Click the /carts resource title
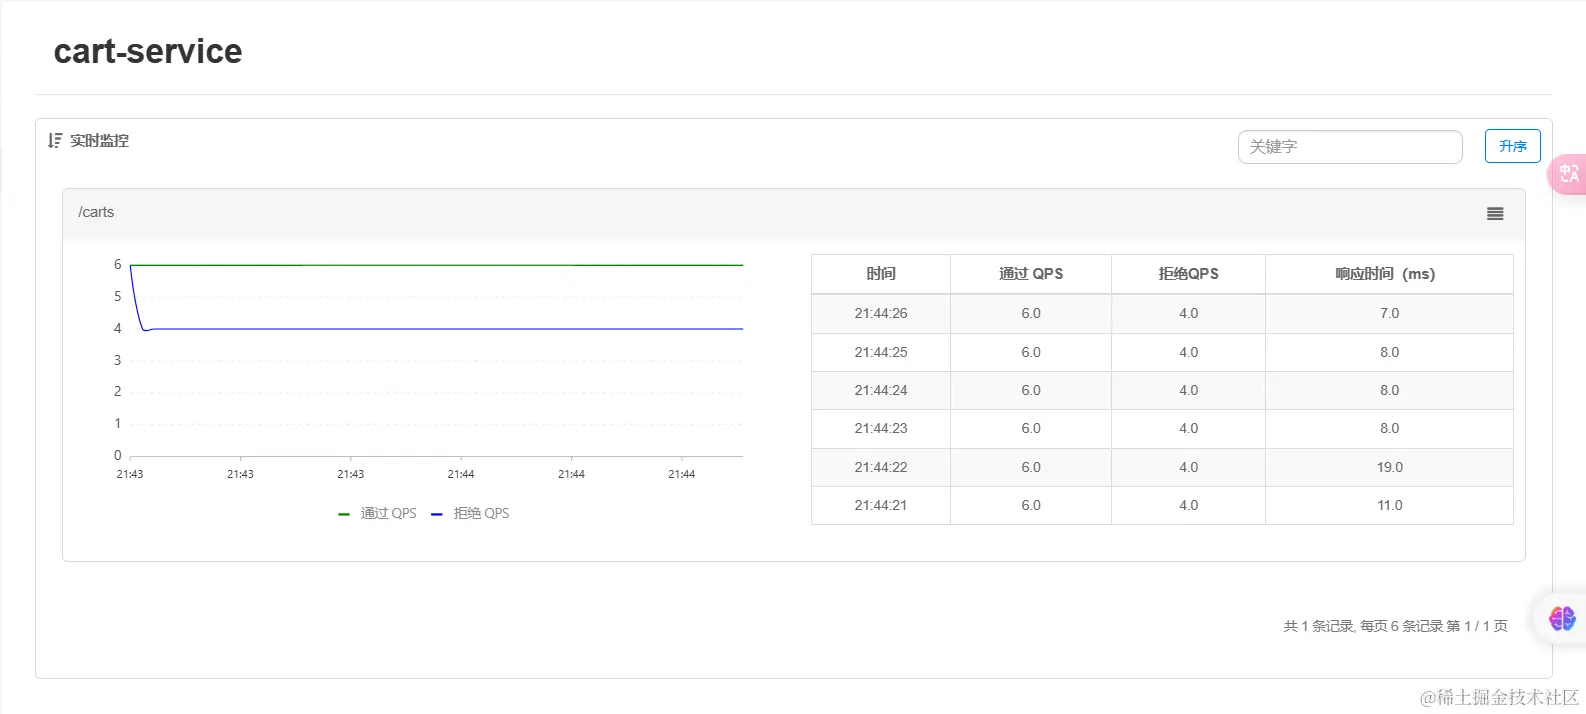Screen dimensions: 1586x714 (x=96, y=212)
